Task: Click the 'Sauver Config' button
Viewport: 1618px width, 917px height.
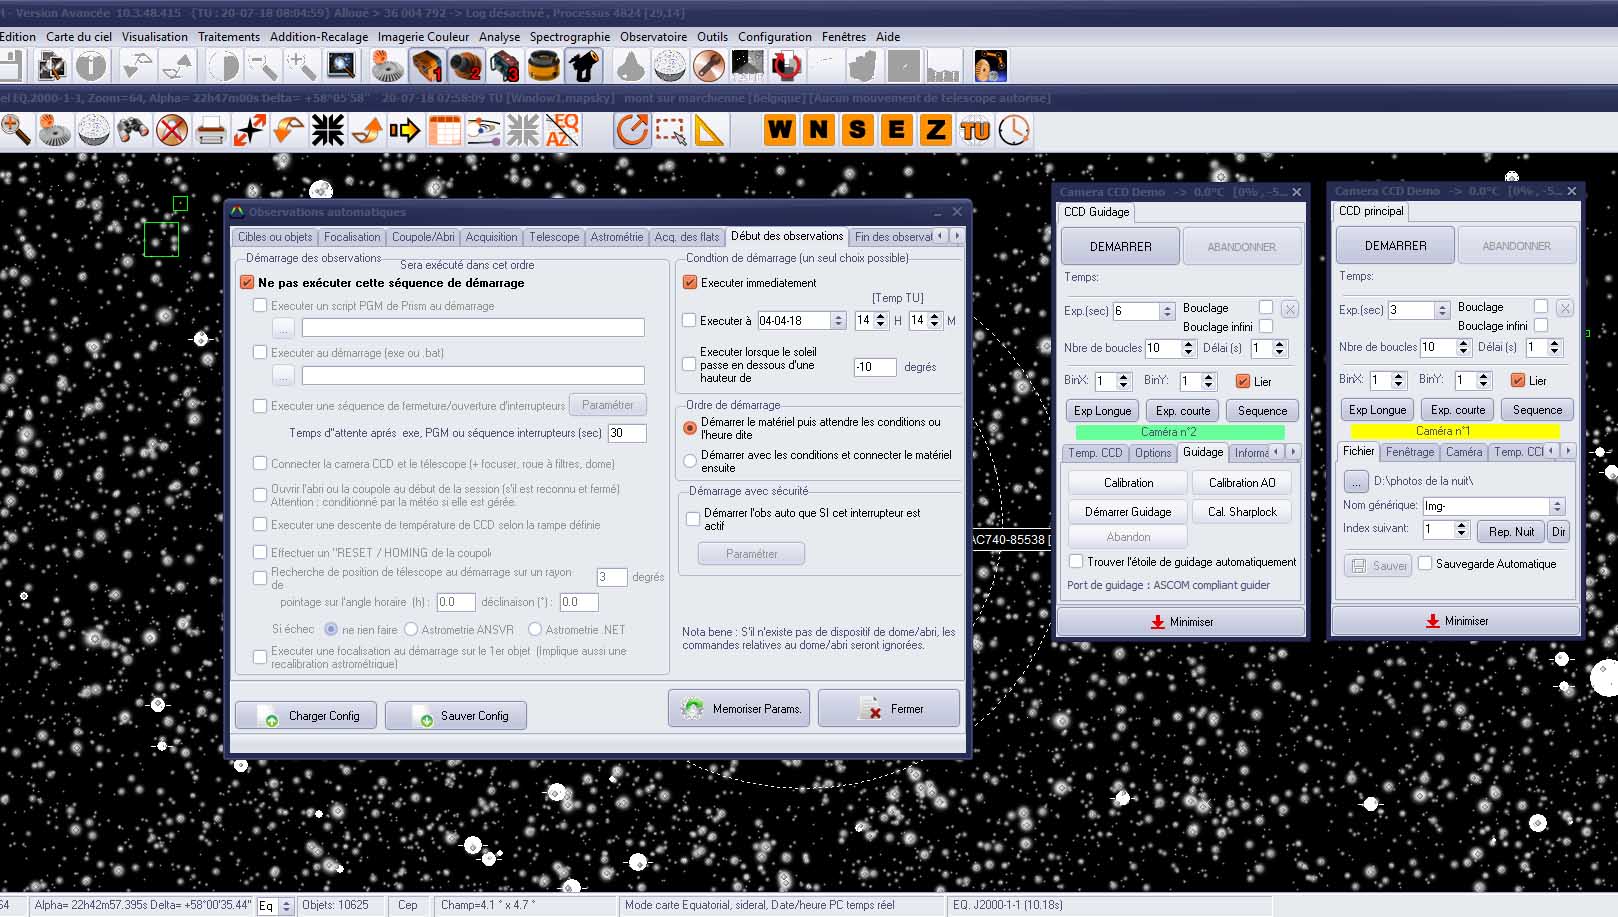Action: click(x=456, y=716)
